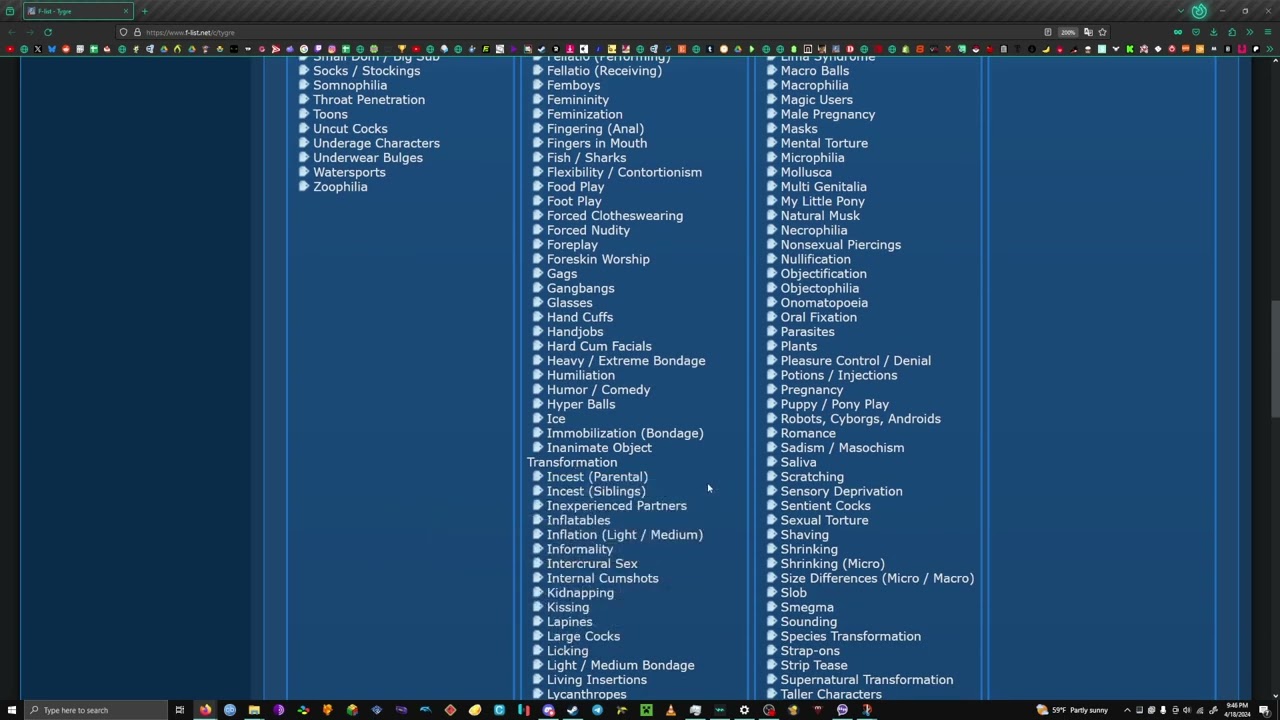
Task: Open the weather widget showing 59°F
Action: coord(1073,710)
